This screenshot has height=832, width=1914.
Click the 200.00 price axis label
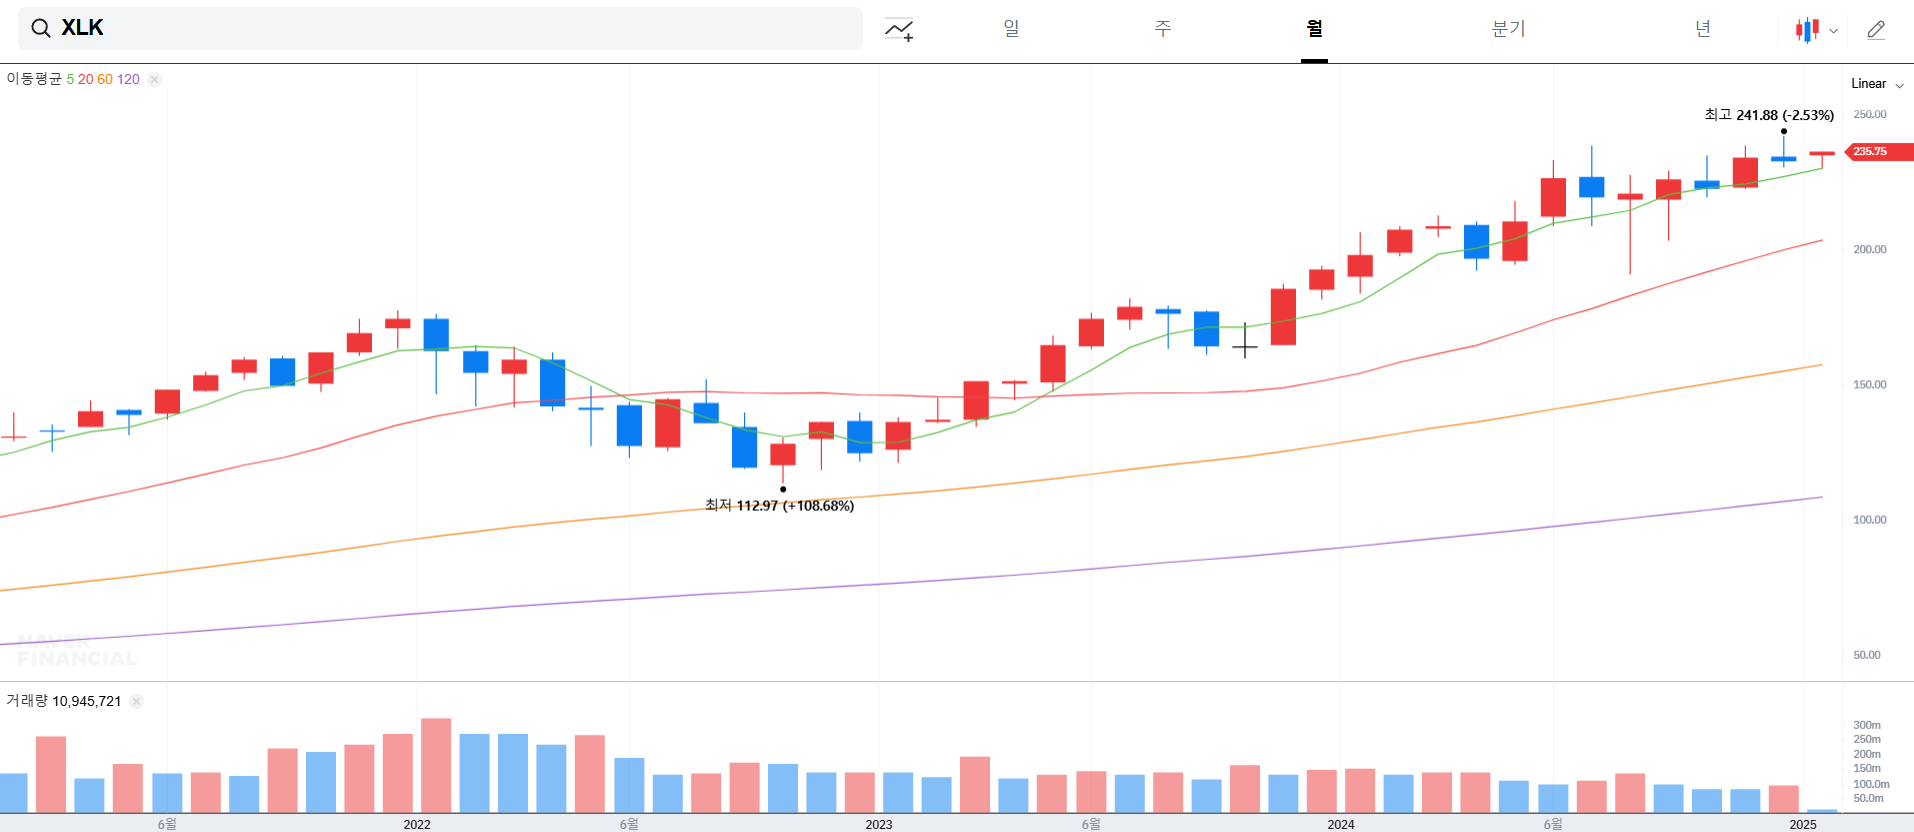pyautogui.click(x=1870, y=249)
